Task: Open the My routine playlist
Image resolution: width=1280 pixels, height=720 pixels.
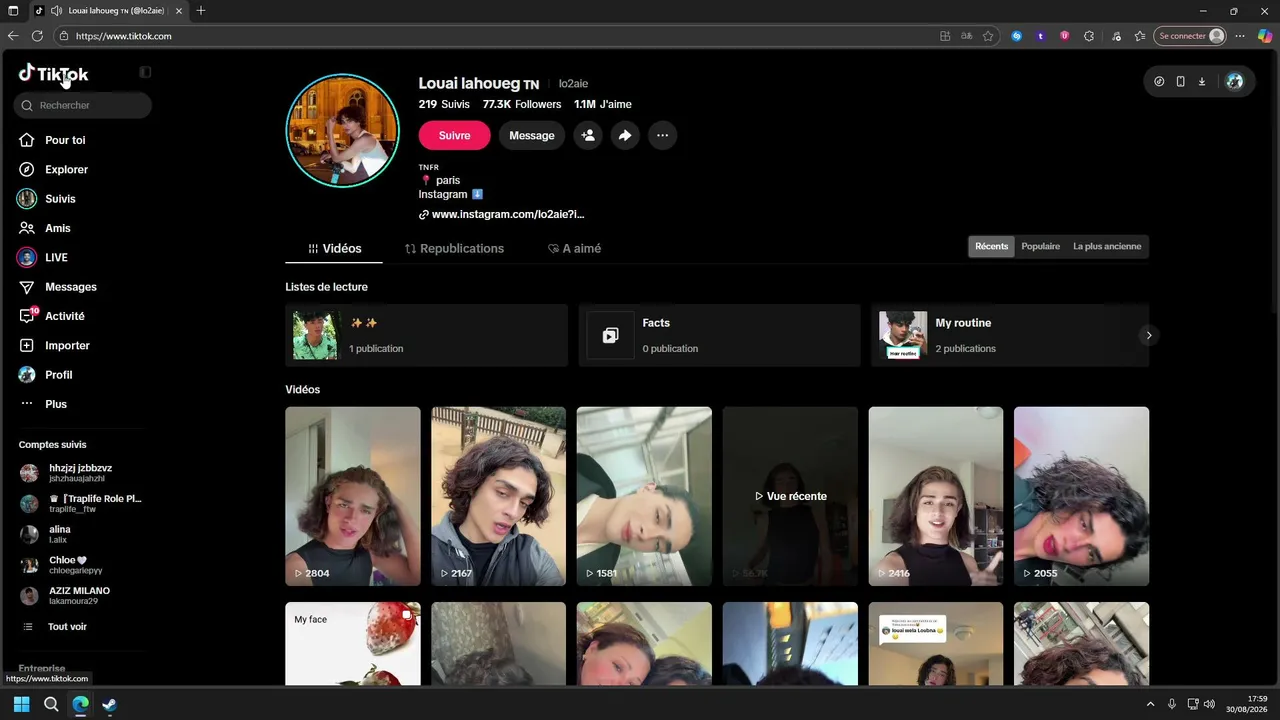Action: [1010, 335]
